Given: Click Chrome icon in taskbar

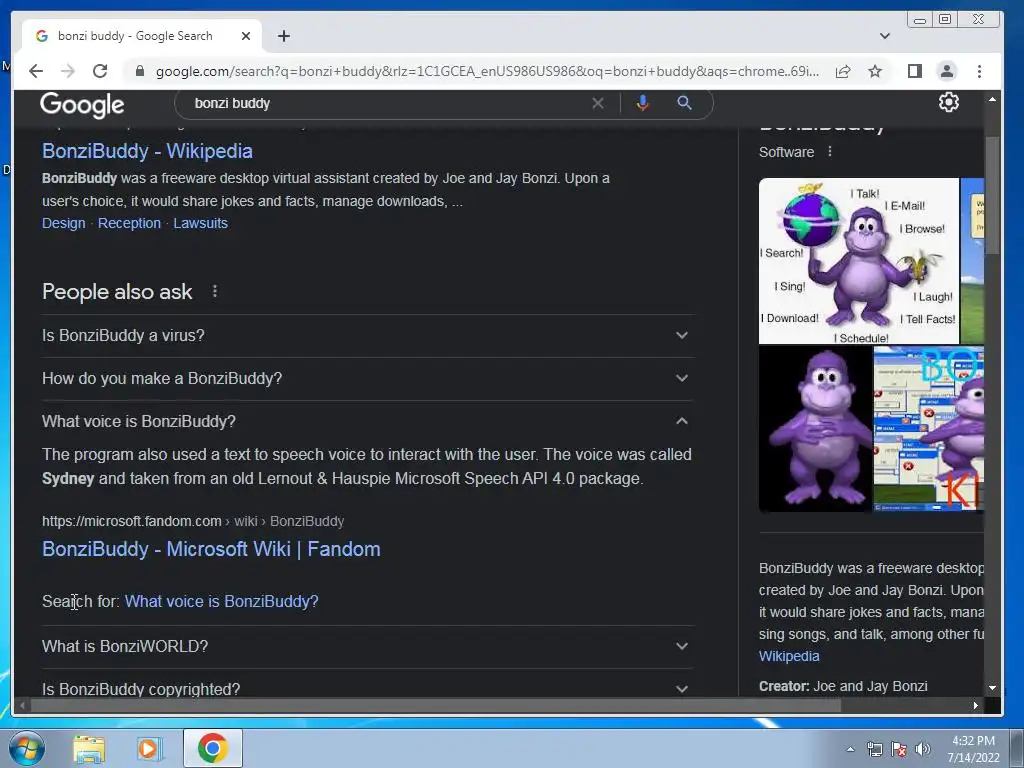Looking at the screenshot, I should [212, 748].
